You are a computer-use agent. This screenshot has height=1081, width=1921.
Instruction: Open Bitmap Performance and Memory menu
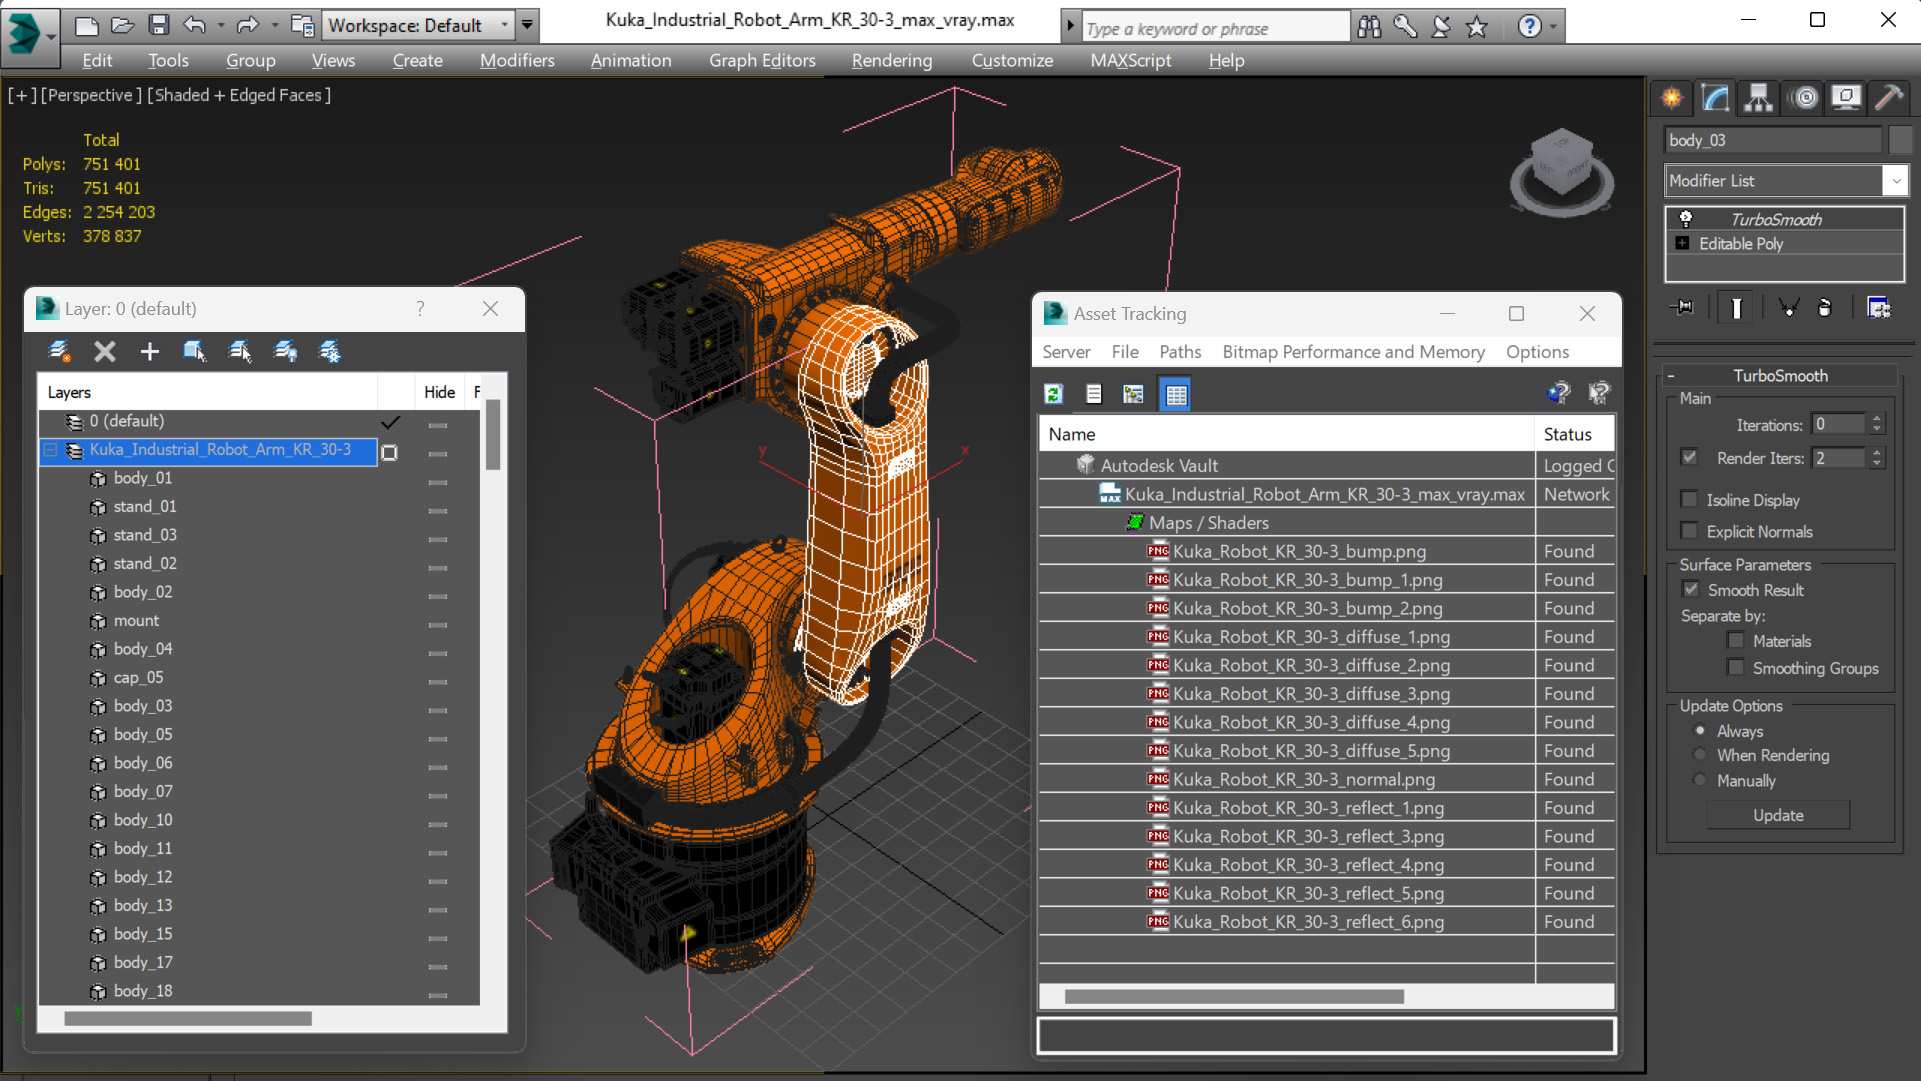click(1353, 352)
